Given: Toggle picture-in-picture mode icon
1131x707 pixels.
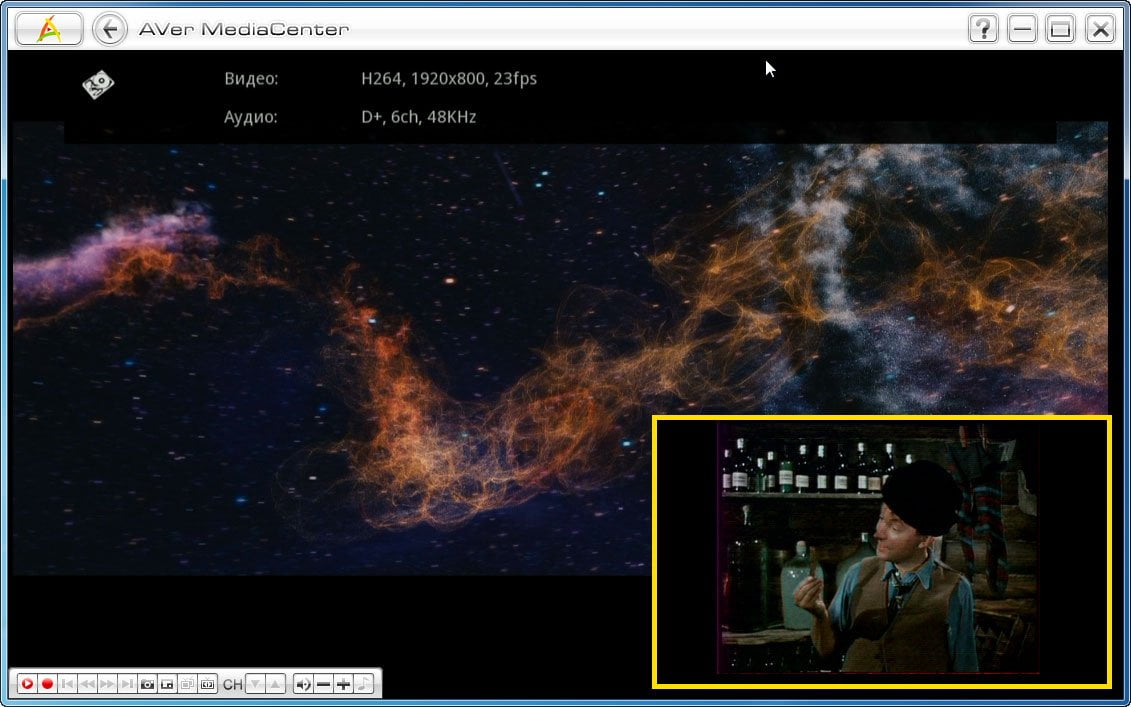Looking at the screenshot, I should coord(167,683).
